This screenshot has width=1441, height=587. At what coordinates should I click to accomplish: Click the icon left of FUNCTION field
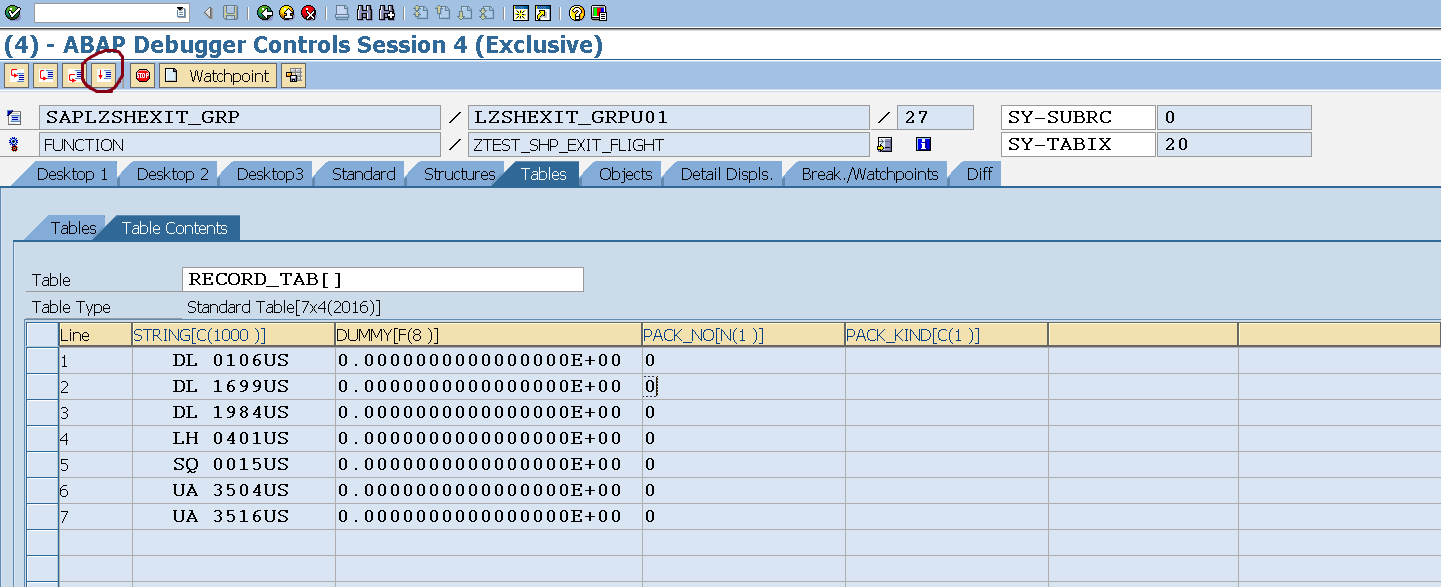click(x=14, y=144)
